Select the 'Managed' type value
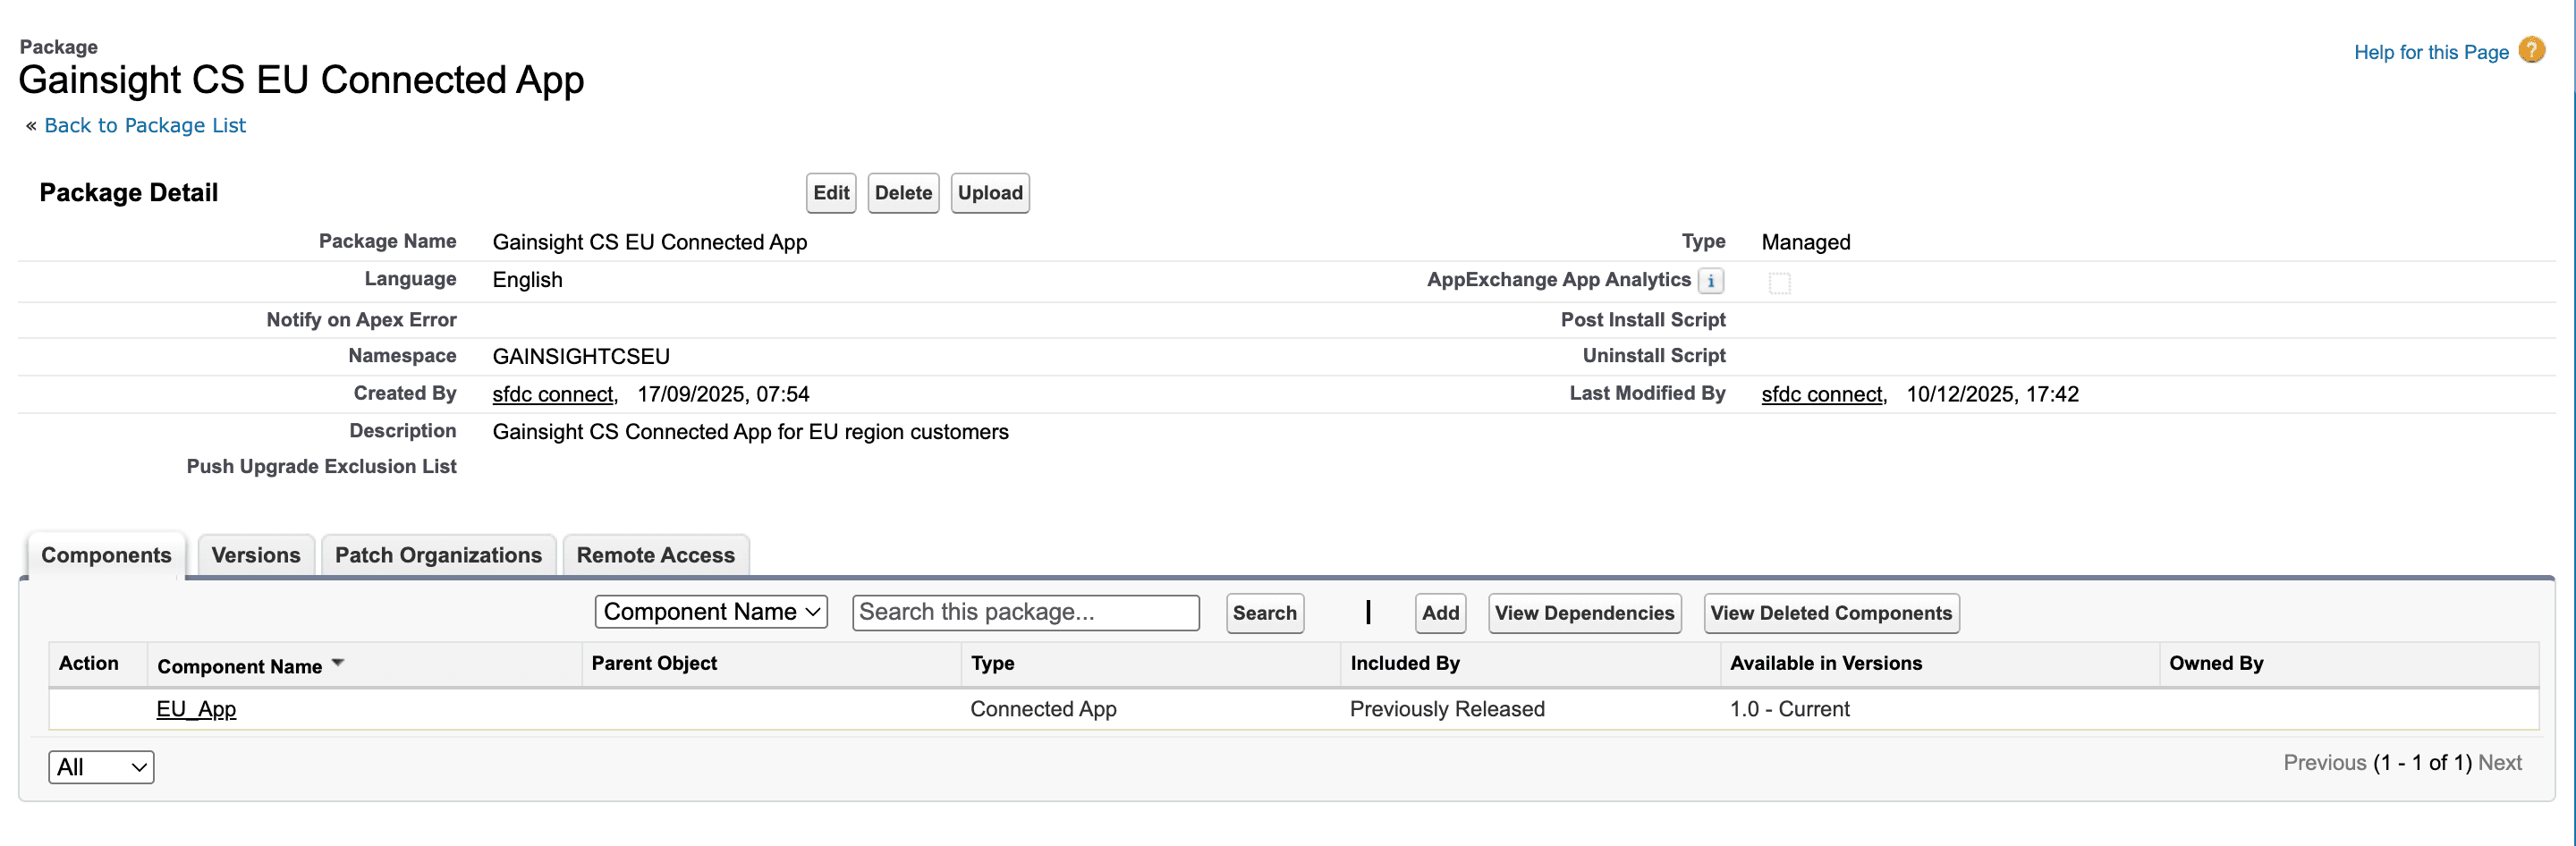 pyautogui.click(x=1805, y=242)
